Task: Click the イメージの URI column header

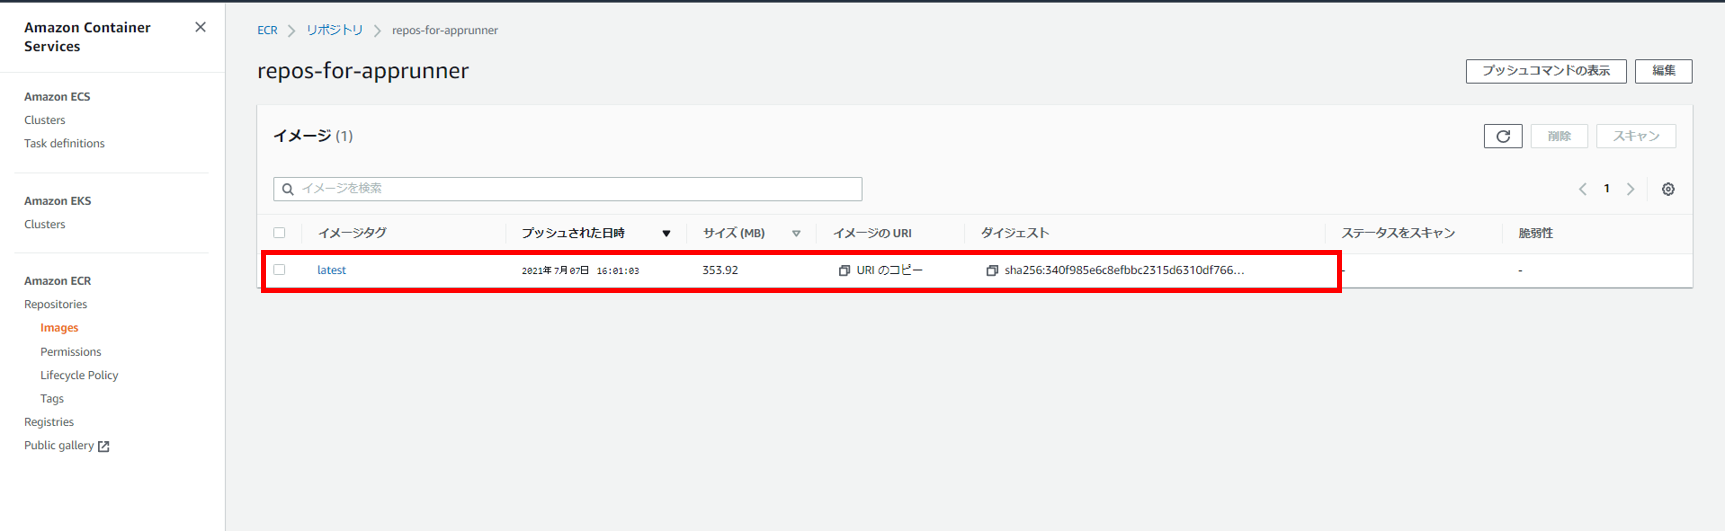Action: click(x=872, y=233)
